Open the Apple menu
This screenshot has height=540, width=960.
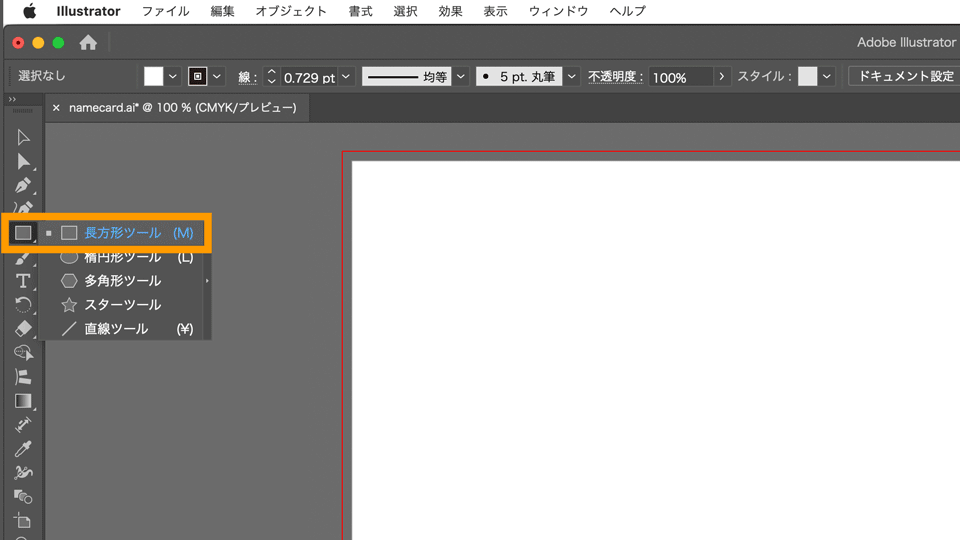pos(29,11)
